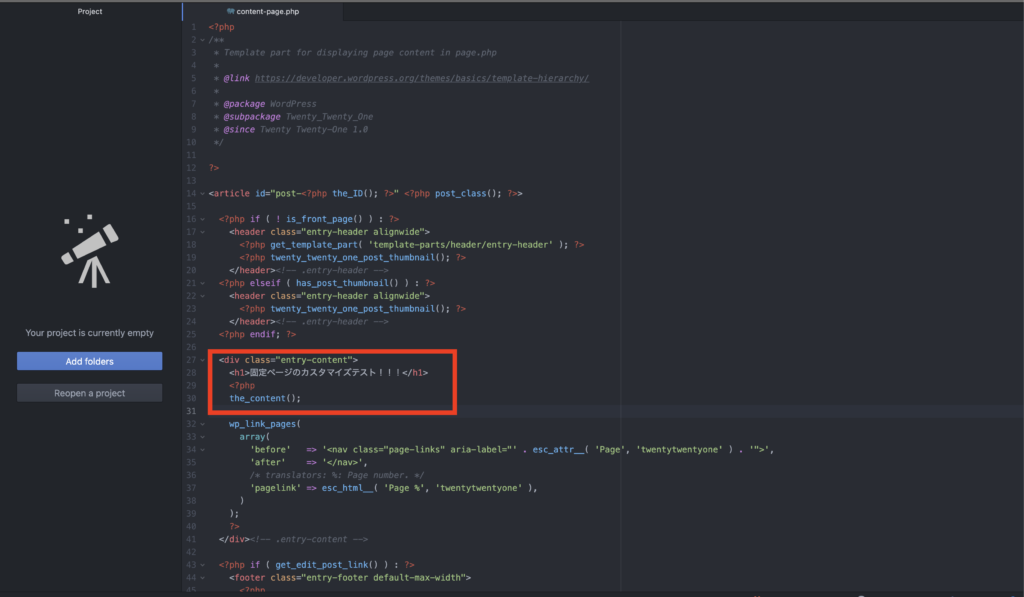Screen dimensions: 1024x597
Task: Click opening <?php tag on line 1
Action: pyautogui.click(x=221, y=27)
